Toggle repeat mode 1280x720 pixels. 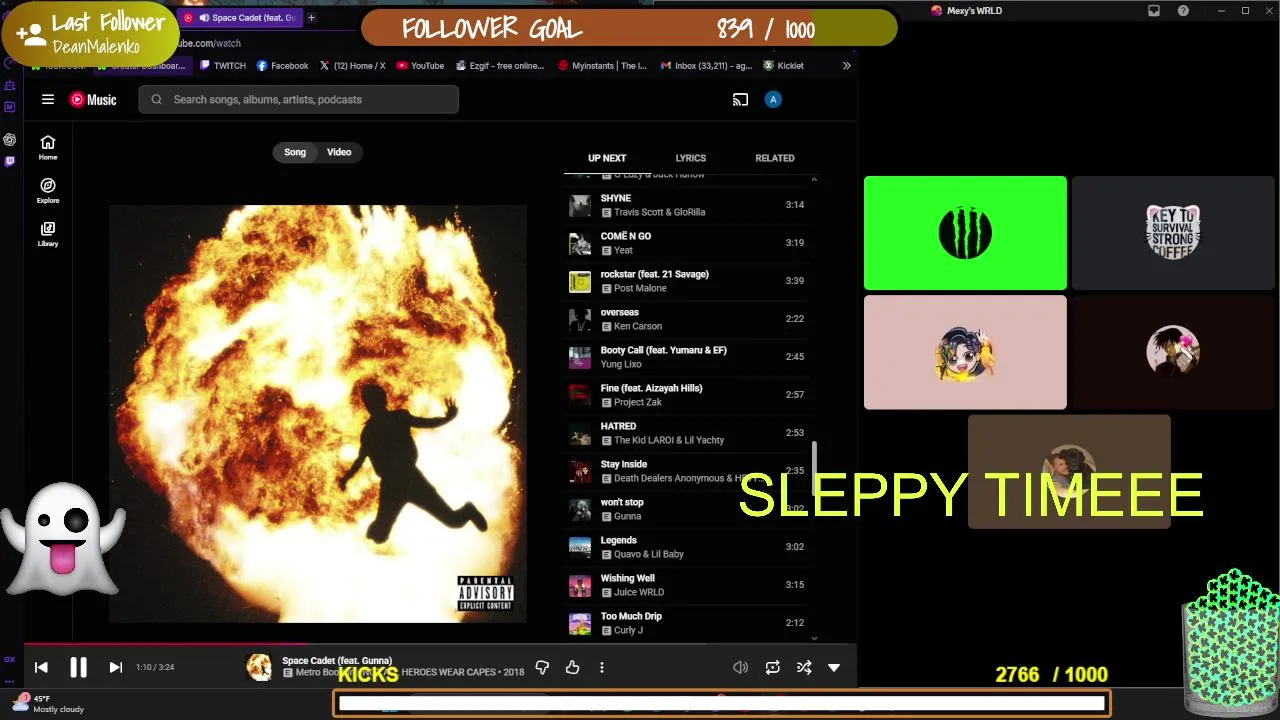(x=772, y=667)
